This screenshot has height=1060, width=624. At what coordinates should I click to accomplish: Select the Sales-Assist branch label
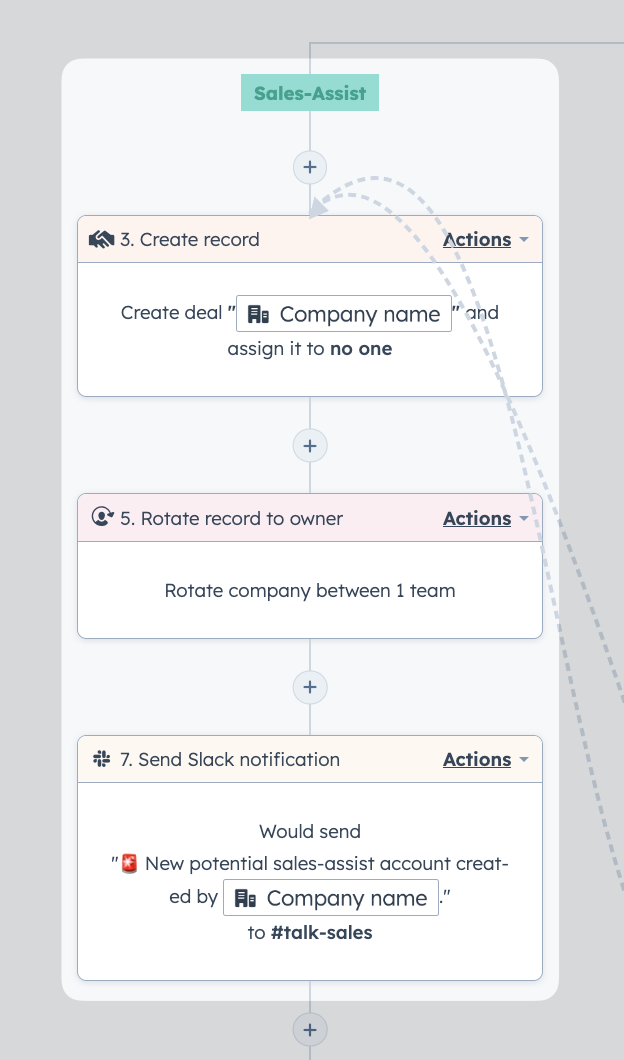coord(310,93)
